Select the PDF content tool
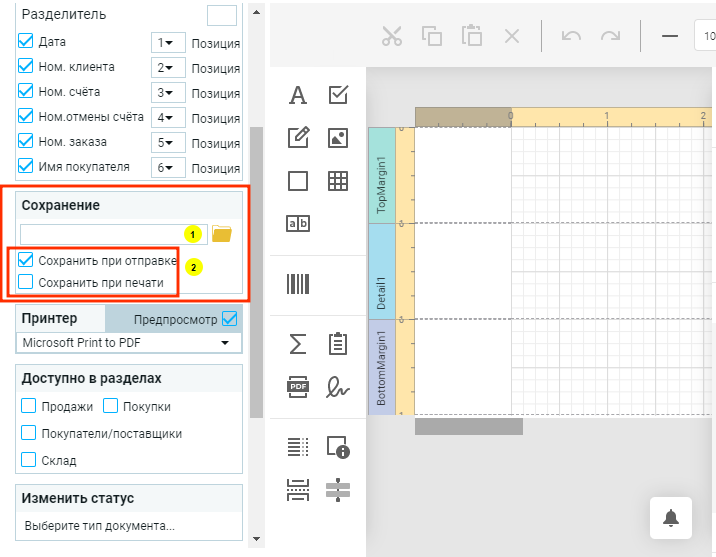Viewport: 716px width, 557px height. pos(298,386)
